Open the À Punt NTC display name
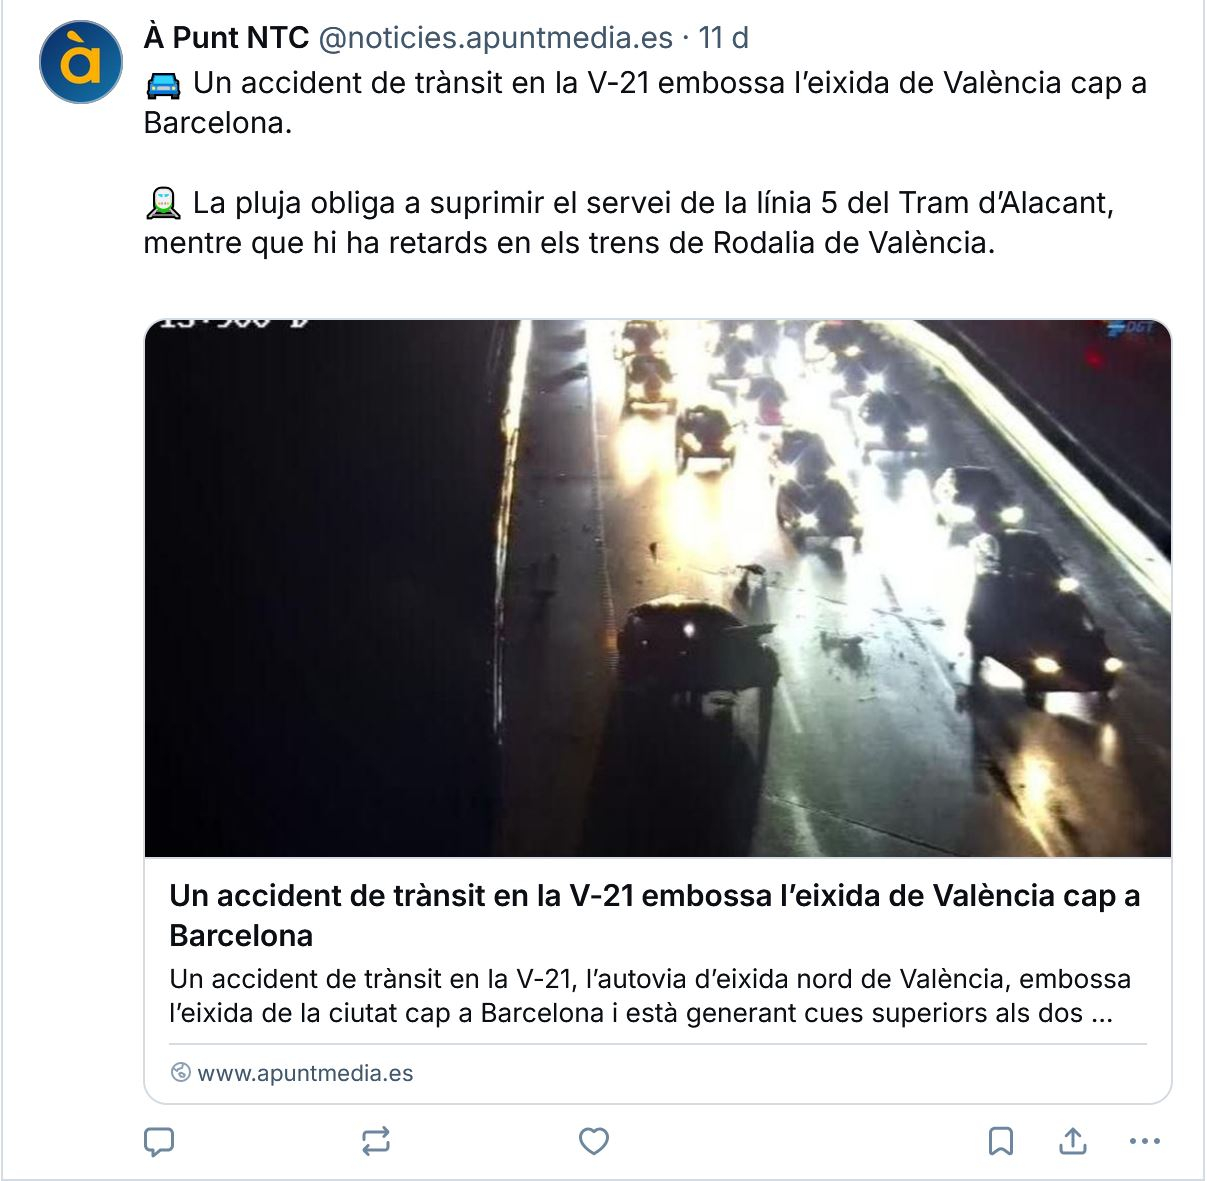1207x1181 pixels. point(226,38)
